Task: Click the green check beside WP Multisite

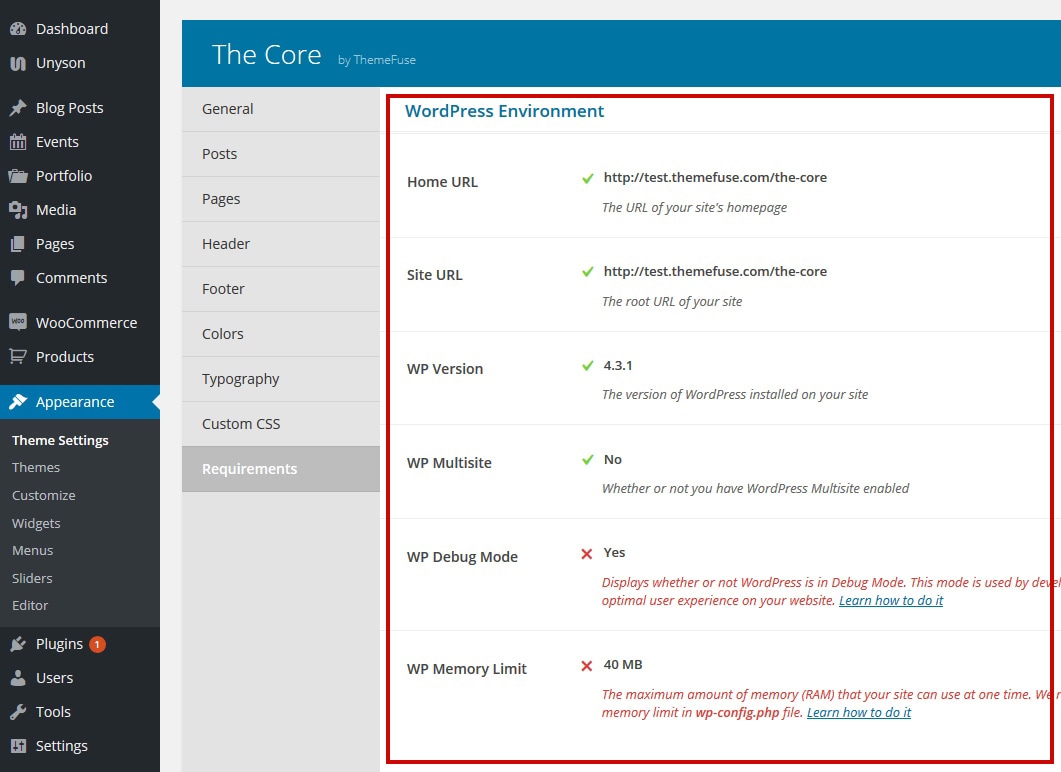Action: (x=587, y=460)
